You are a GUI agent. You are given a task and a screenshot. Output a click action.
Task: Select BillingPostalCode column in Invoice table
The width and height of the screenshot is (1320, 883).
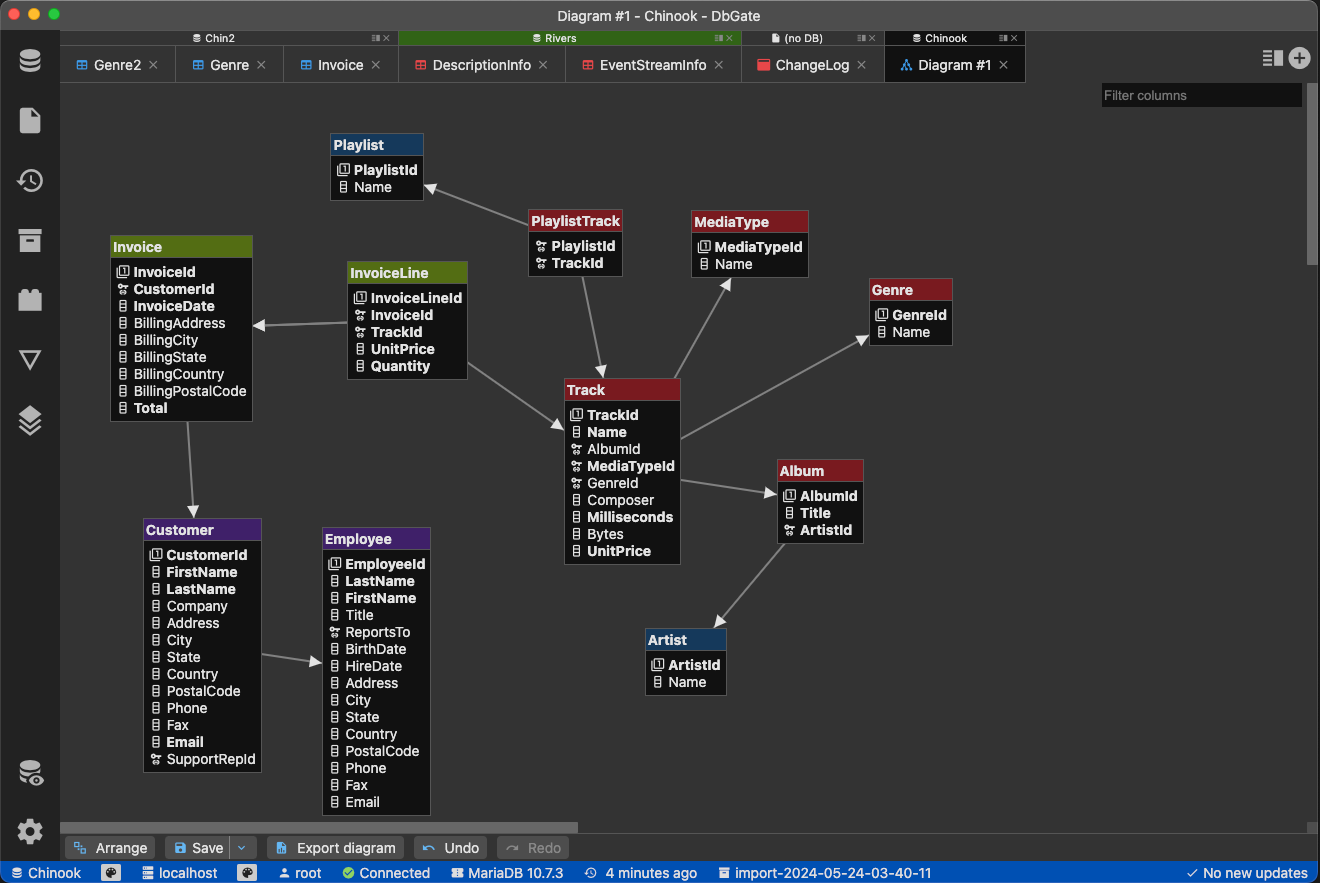click(x=181, y=391)
